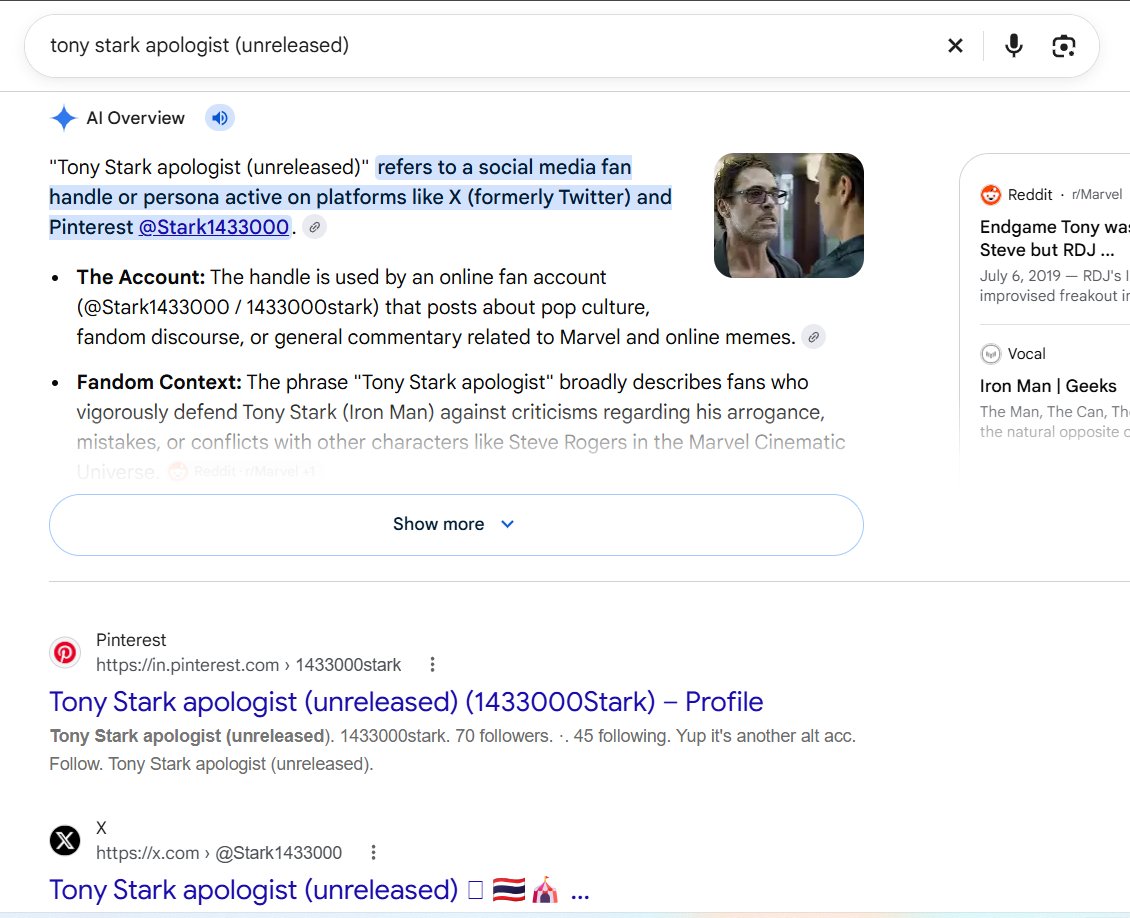Click the Pinterest favicon
Viewport: 1130px width, 918px height.
65,652
